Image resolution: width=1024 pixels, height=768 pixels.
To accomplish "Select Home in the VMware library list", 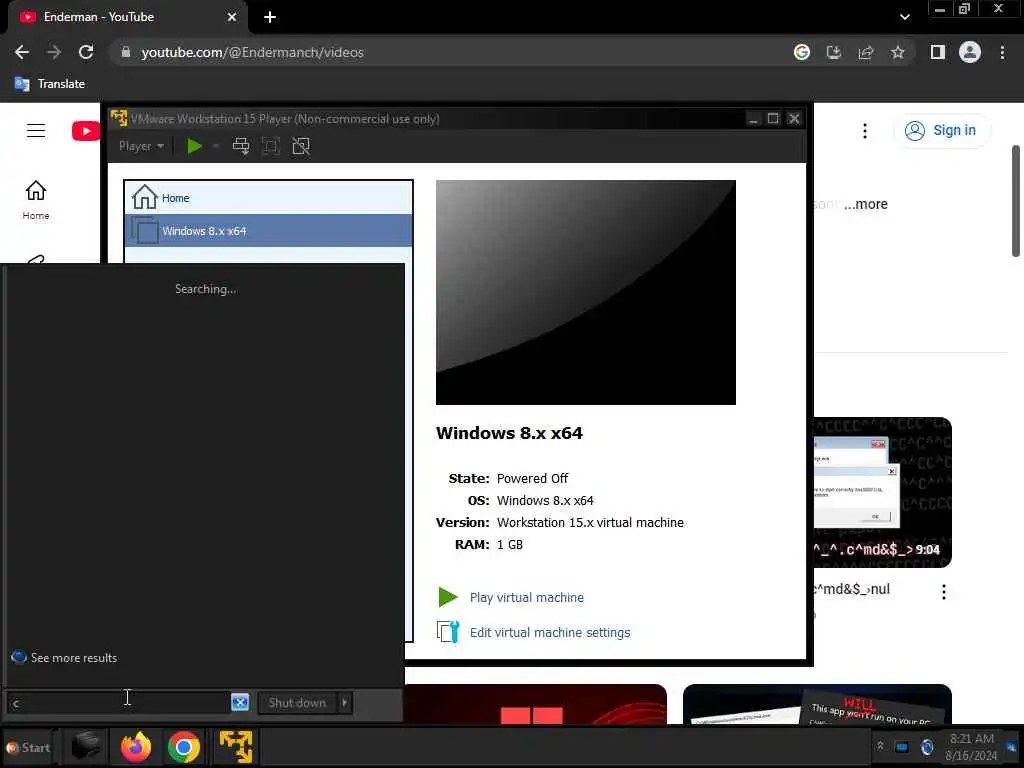I will (x=268, y=197).
